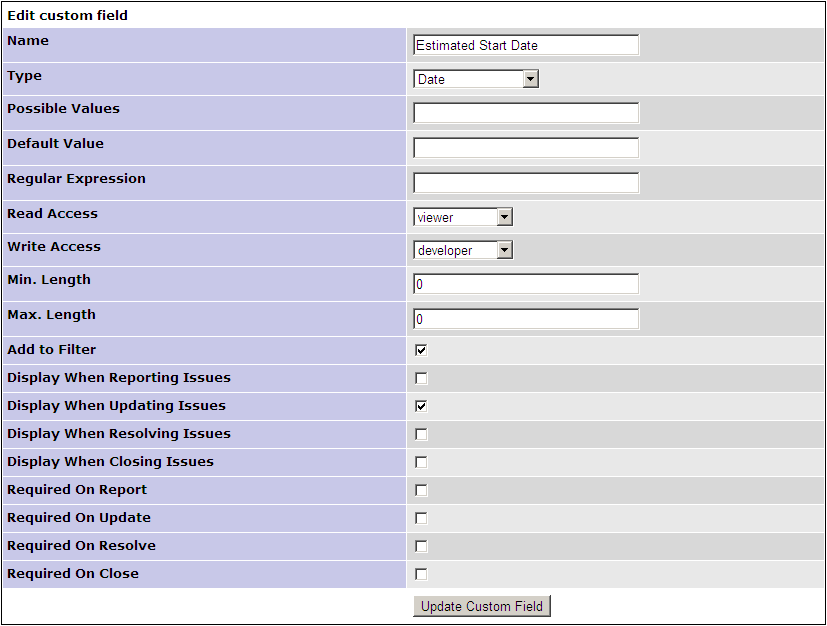Disable Display When Updating Issues checkbox
The image size is (827, 626).
tap(421, 406)
